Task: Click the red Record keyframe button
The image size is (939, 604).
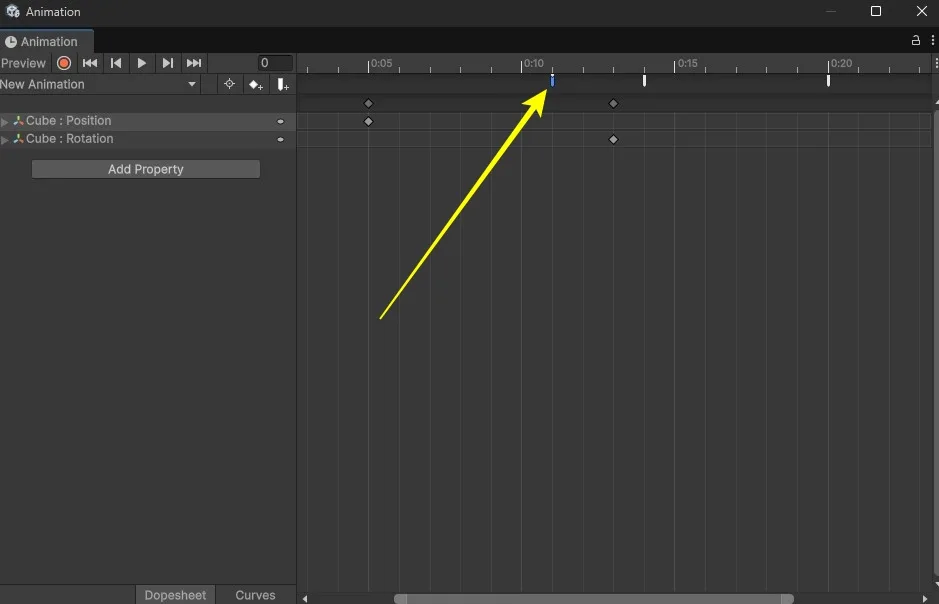Action: (64, 63)
